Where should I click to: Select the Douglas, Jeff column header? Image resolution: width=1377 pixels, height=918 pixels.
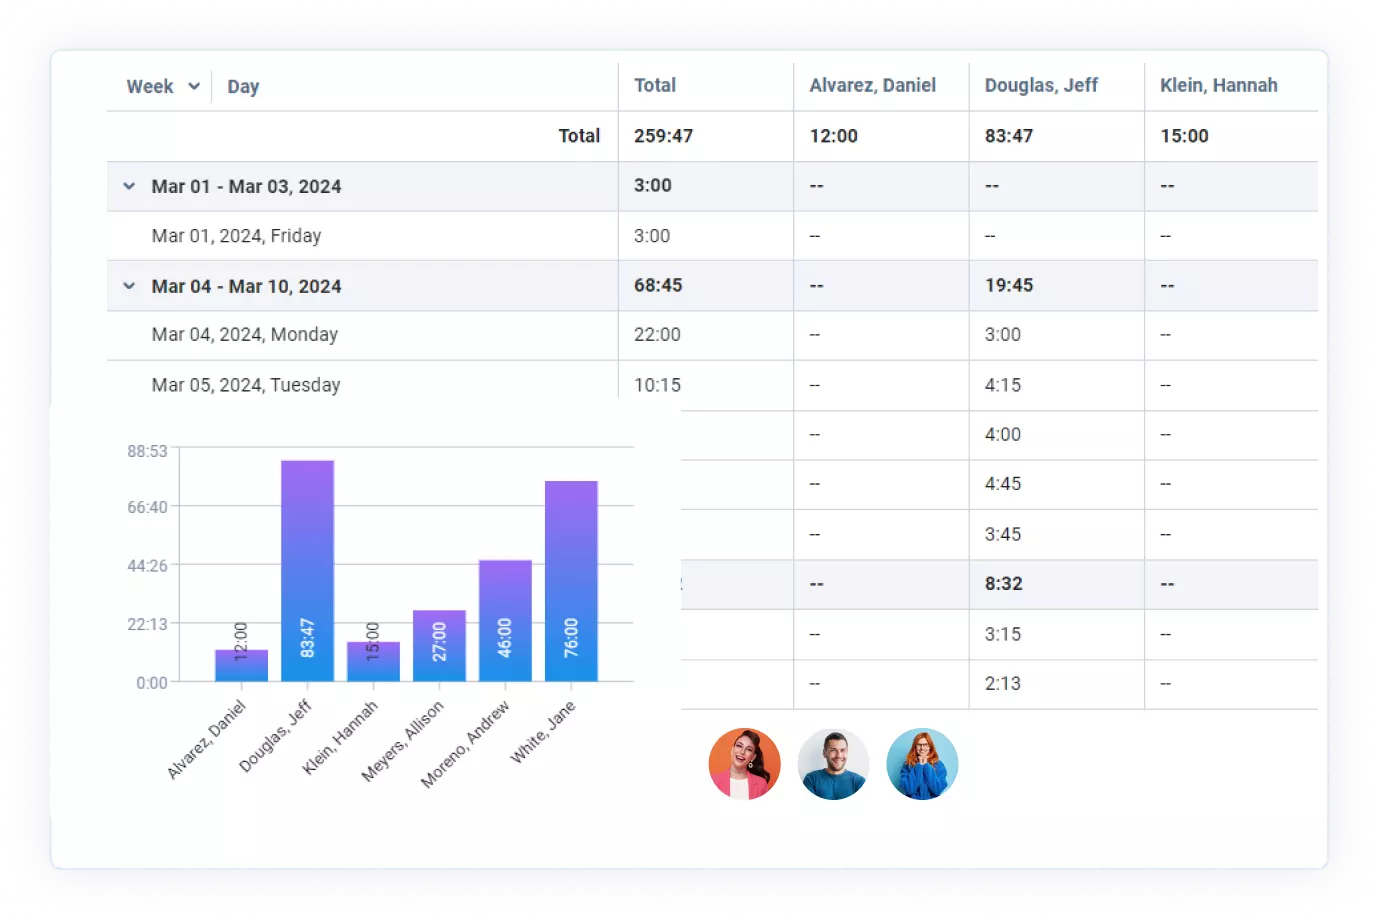click(1040, 85)
